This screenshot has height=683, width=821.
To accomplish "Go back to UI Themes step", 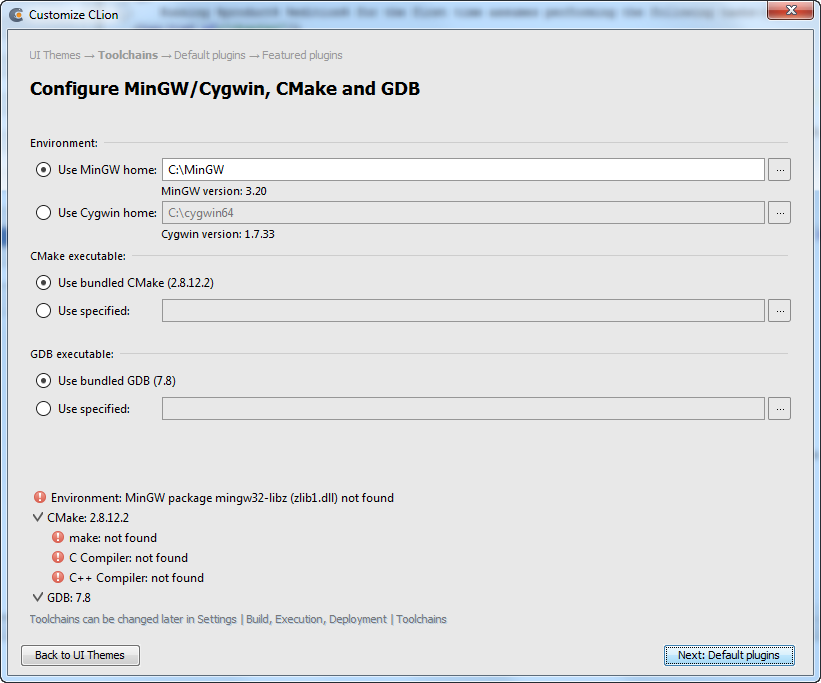I will [x=80, y=655].
